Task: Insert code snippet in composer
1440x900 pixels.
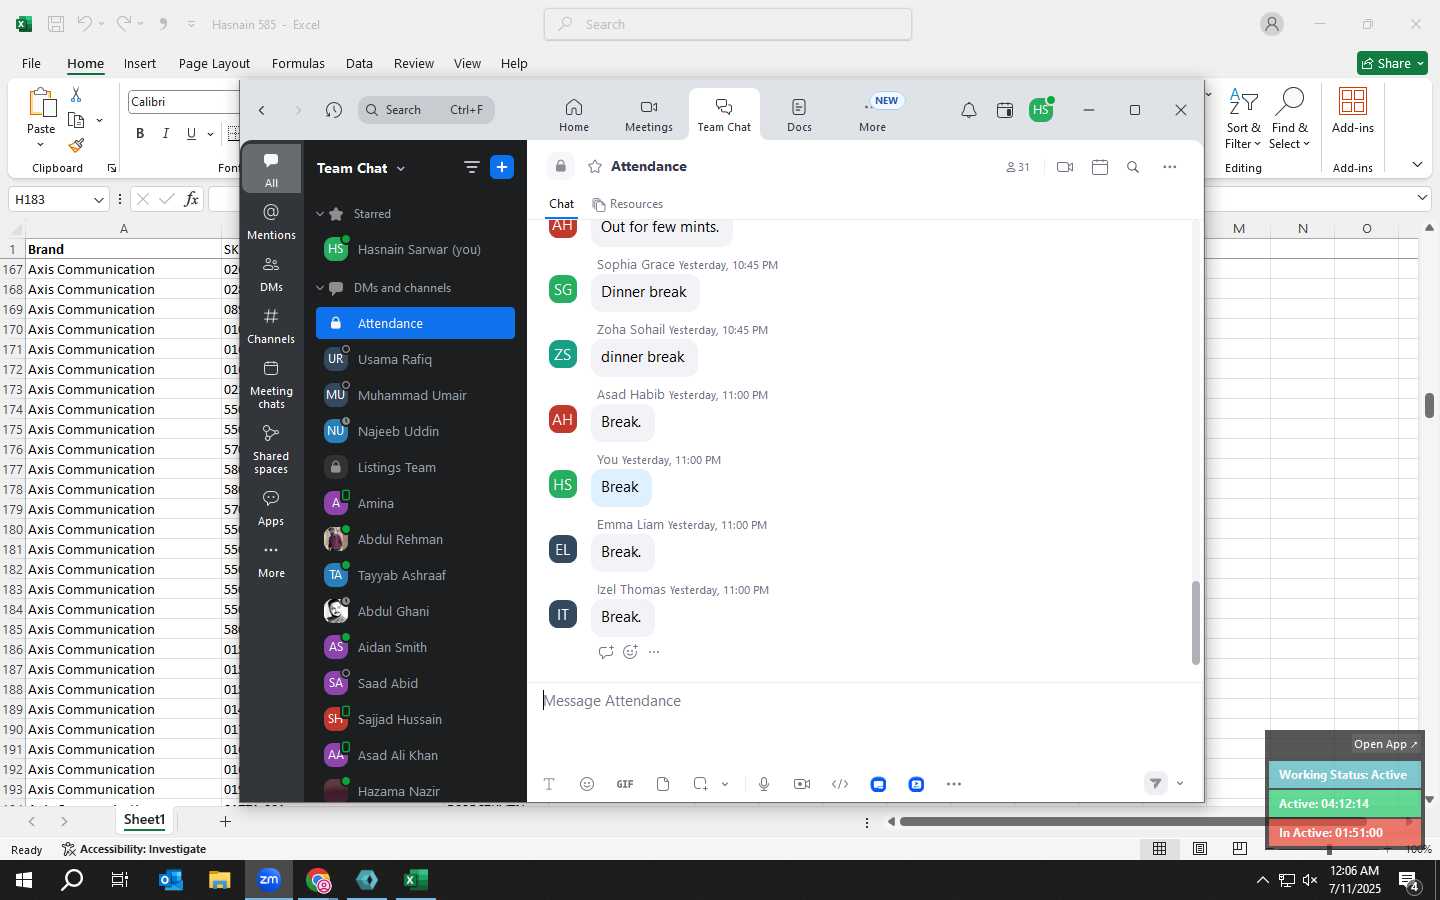Action: pos(840,784)
